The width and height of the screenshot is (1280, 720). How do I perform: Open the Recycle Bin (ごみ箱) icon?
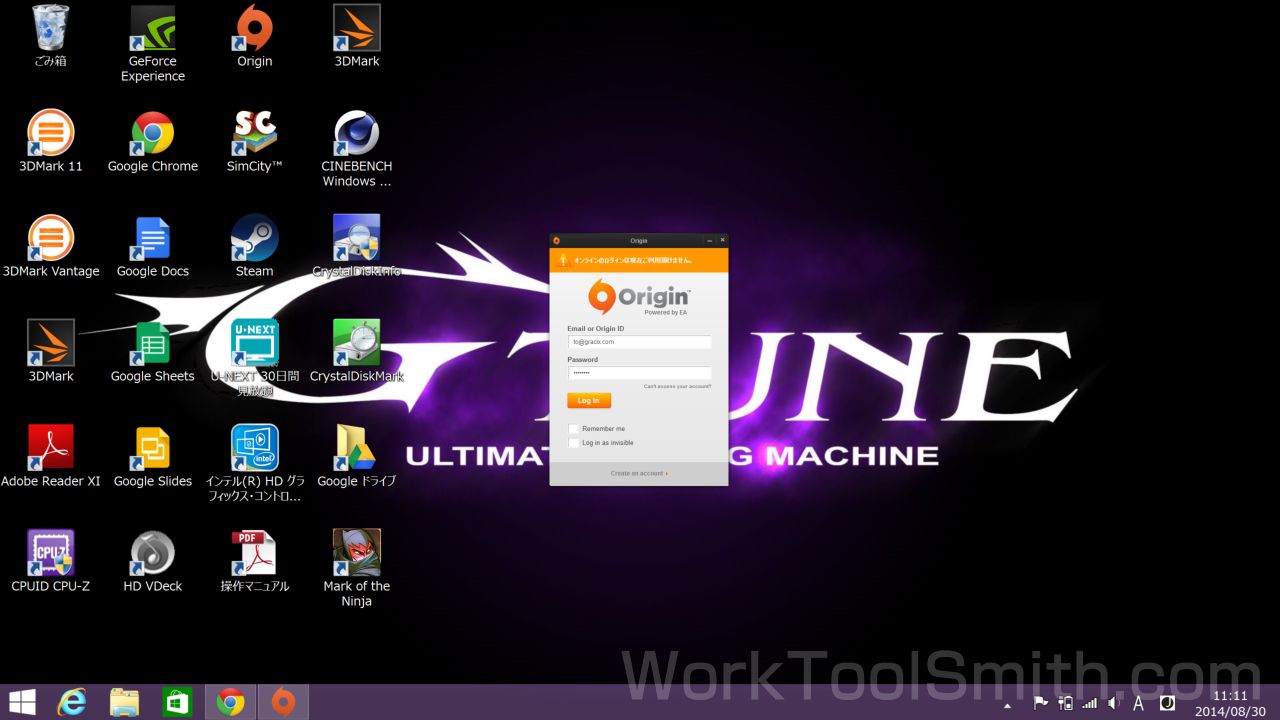[x=48, y=36]
